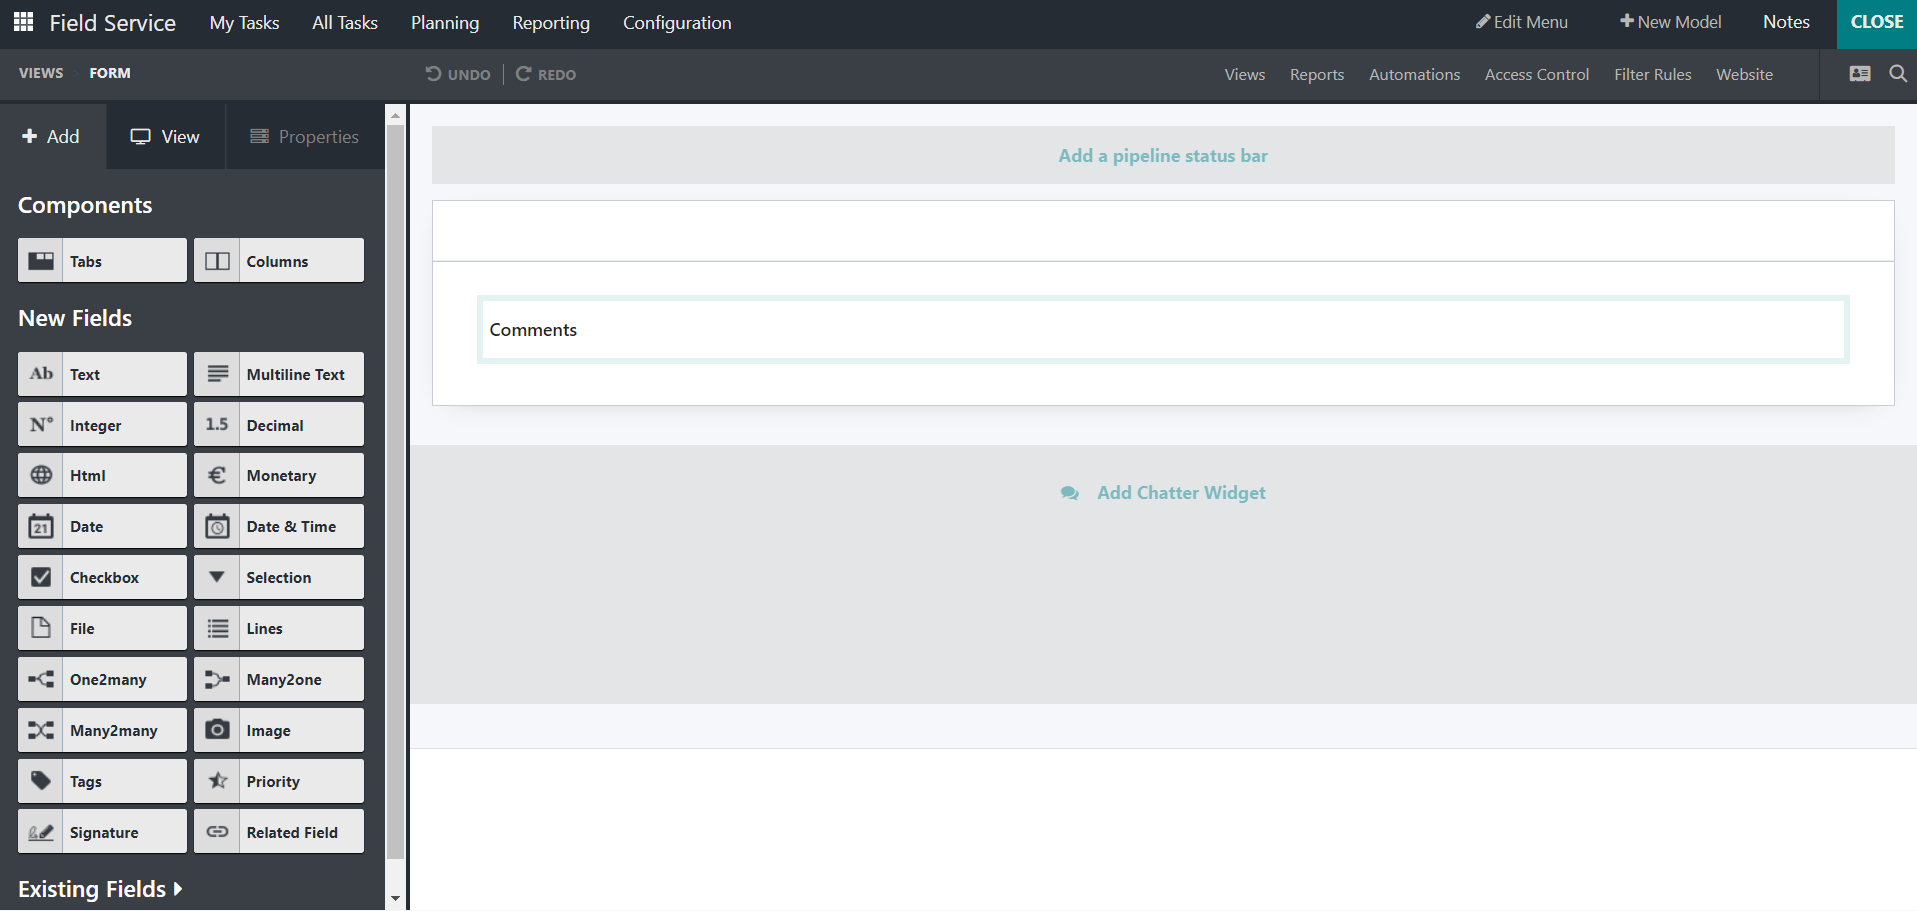Screen dimensions: 1917x911
Task: Select the Html new field
Action: click(x=102, y=476)
